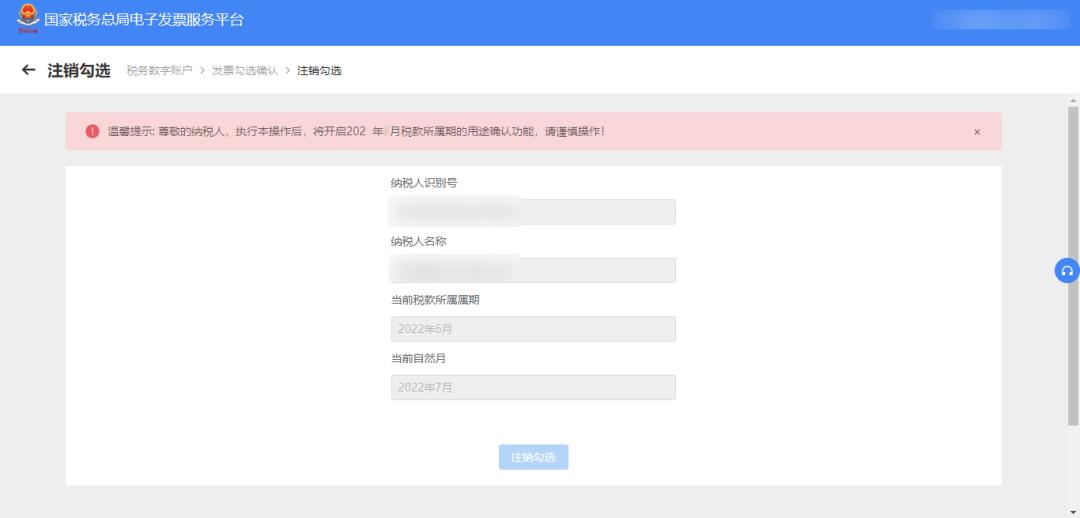Click the 2022年7月 natural month field
The image size is (1080, 518).
533,387
